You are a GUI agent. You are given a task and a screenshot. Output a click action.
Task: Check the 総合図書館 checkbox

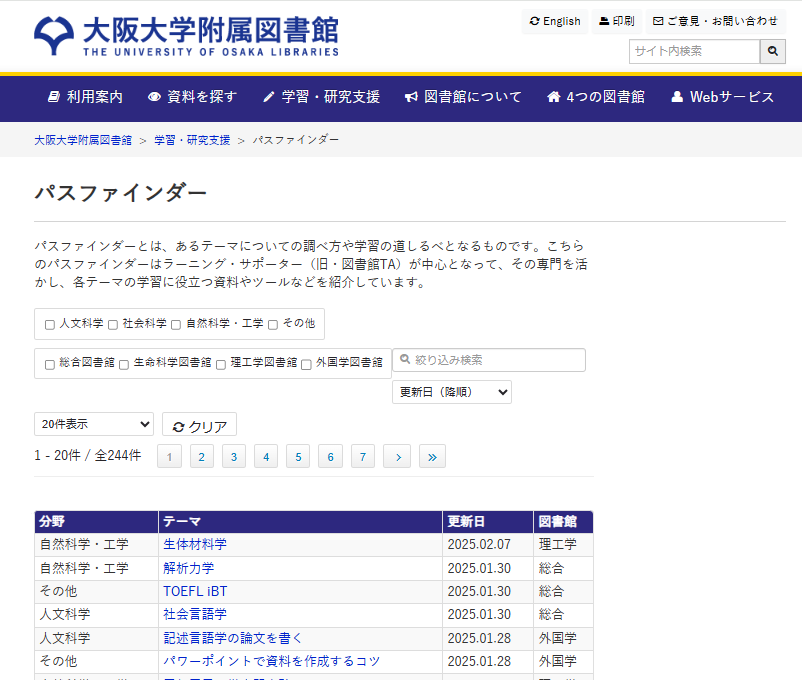click(x=50, y=364)
